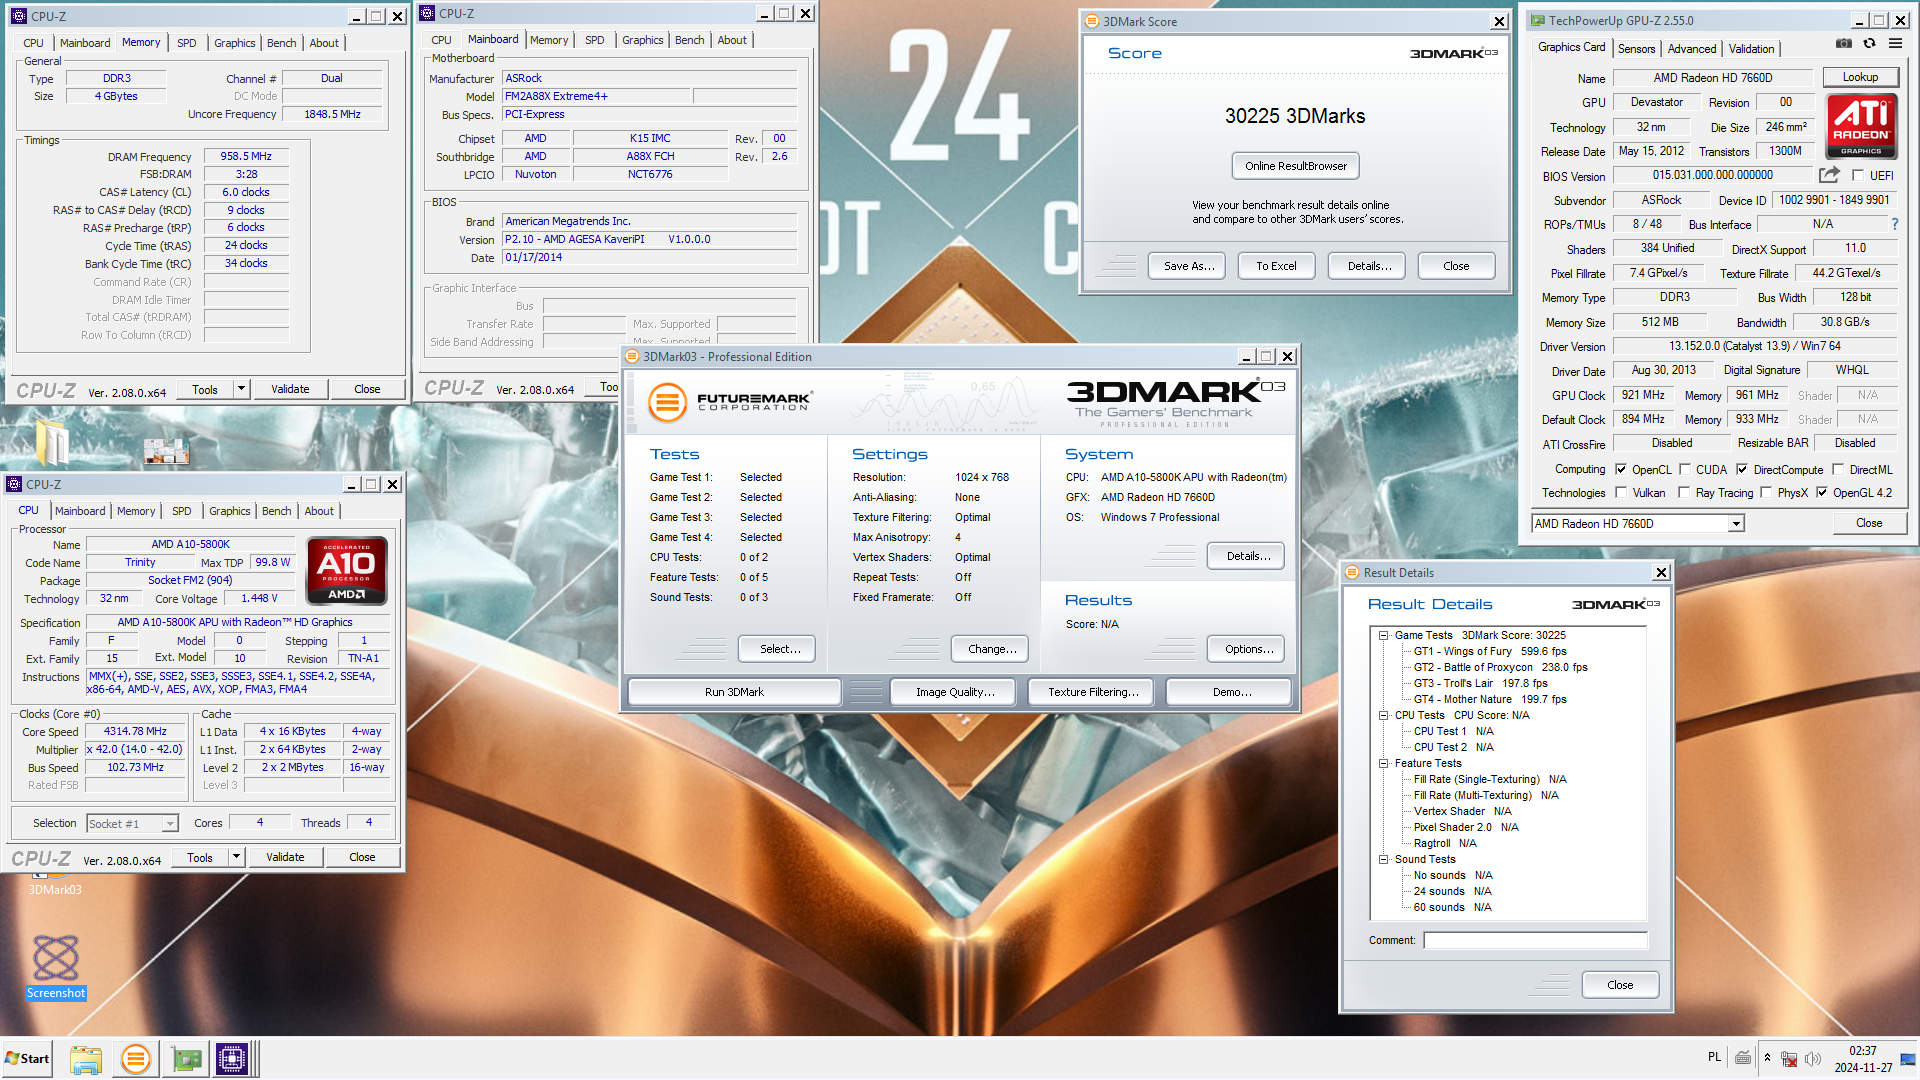This screenshot has height=1080, width=1920.
Task: Click the title bar icon of the 3DMark03 window
Action: pos(632,357)
